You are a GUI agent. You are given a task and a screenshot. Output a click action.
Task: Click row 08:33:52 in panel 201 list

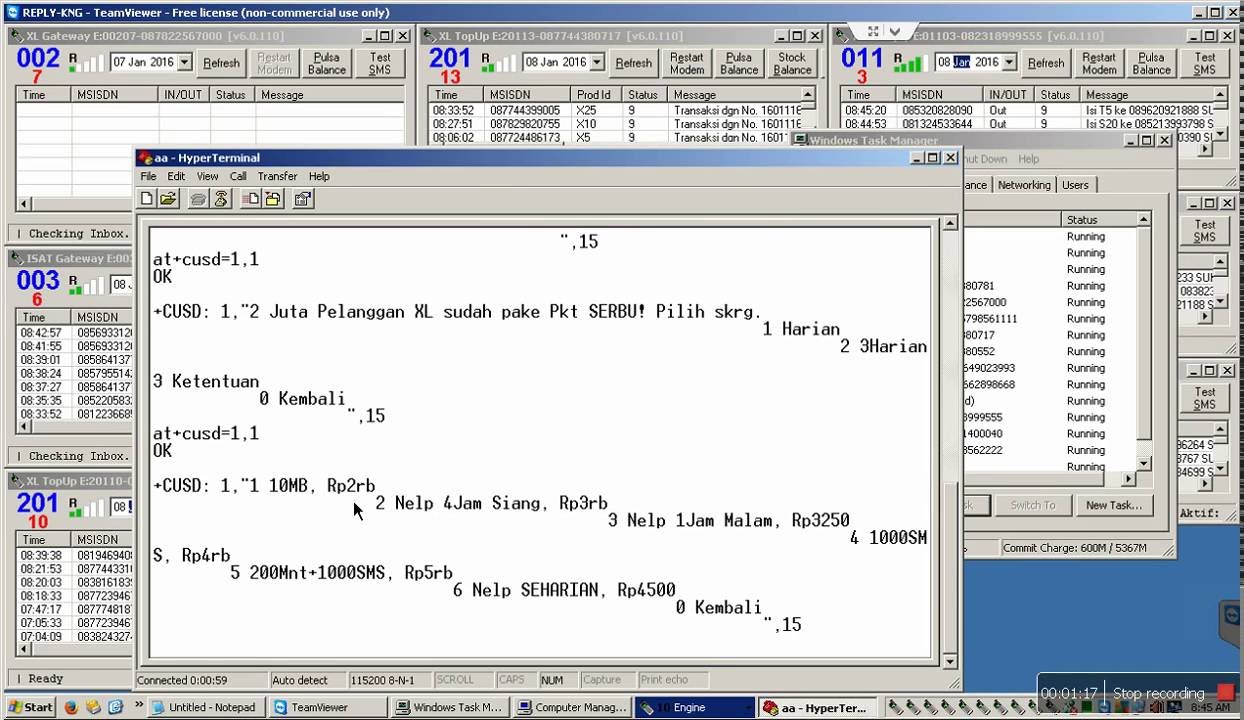click(615, 110)
